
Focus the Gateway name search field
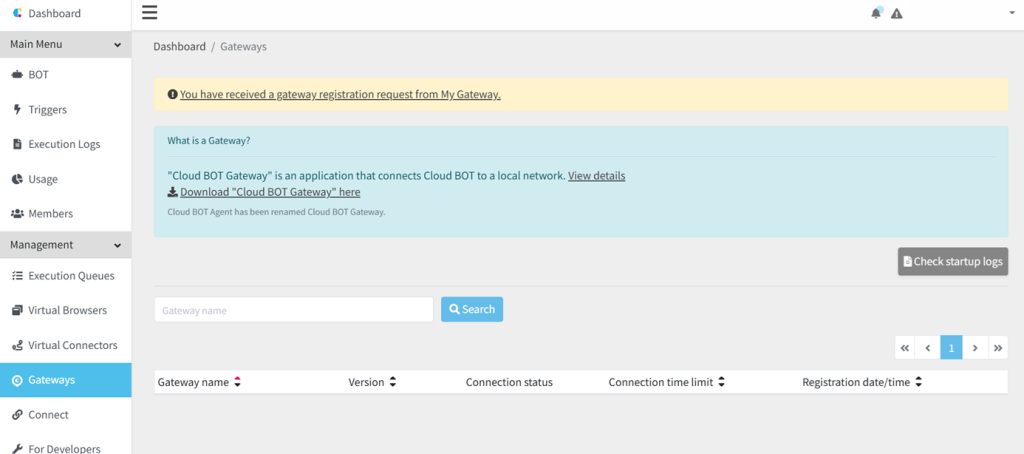point(294,310)
